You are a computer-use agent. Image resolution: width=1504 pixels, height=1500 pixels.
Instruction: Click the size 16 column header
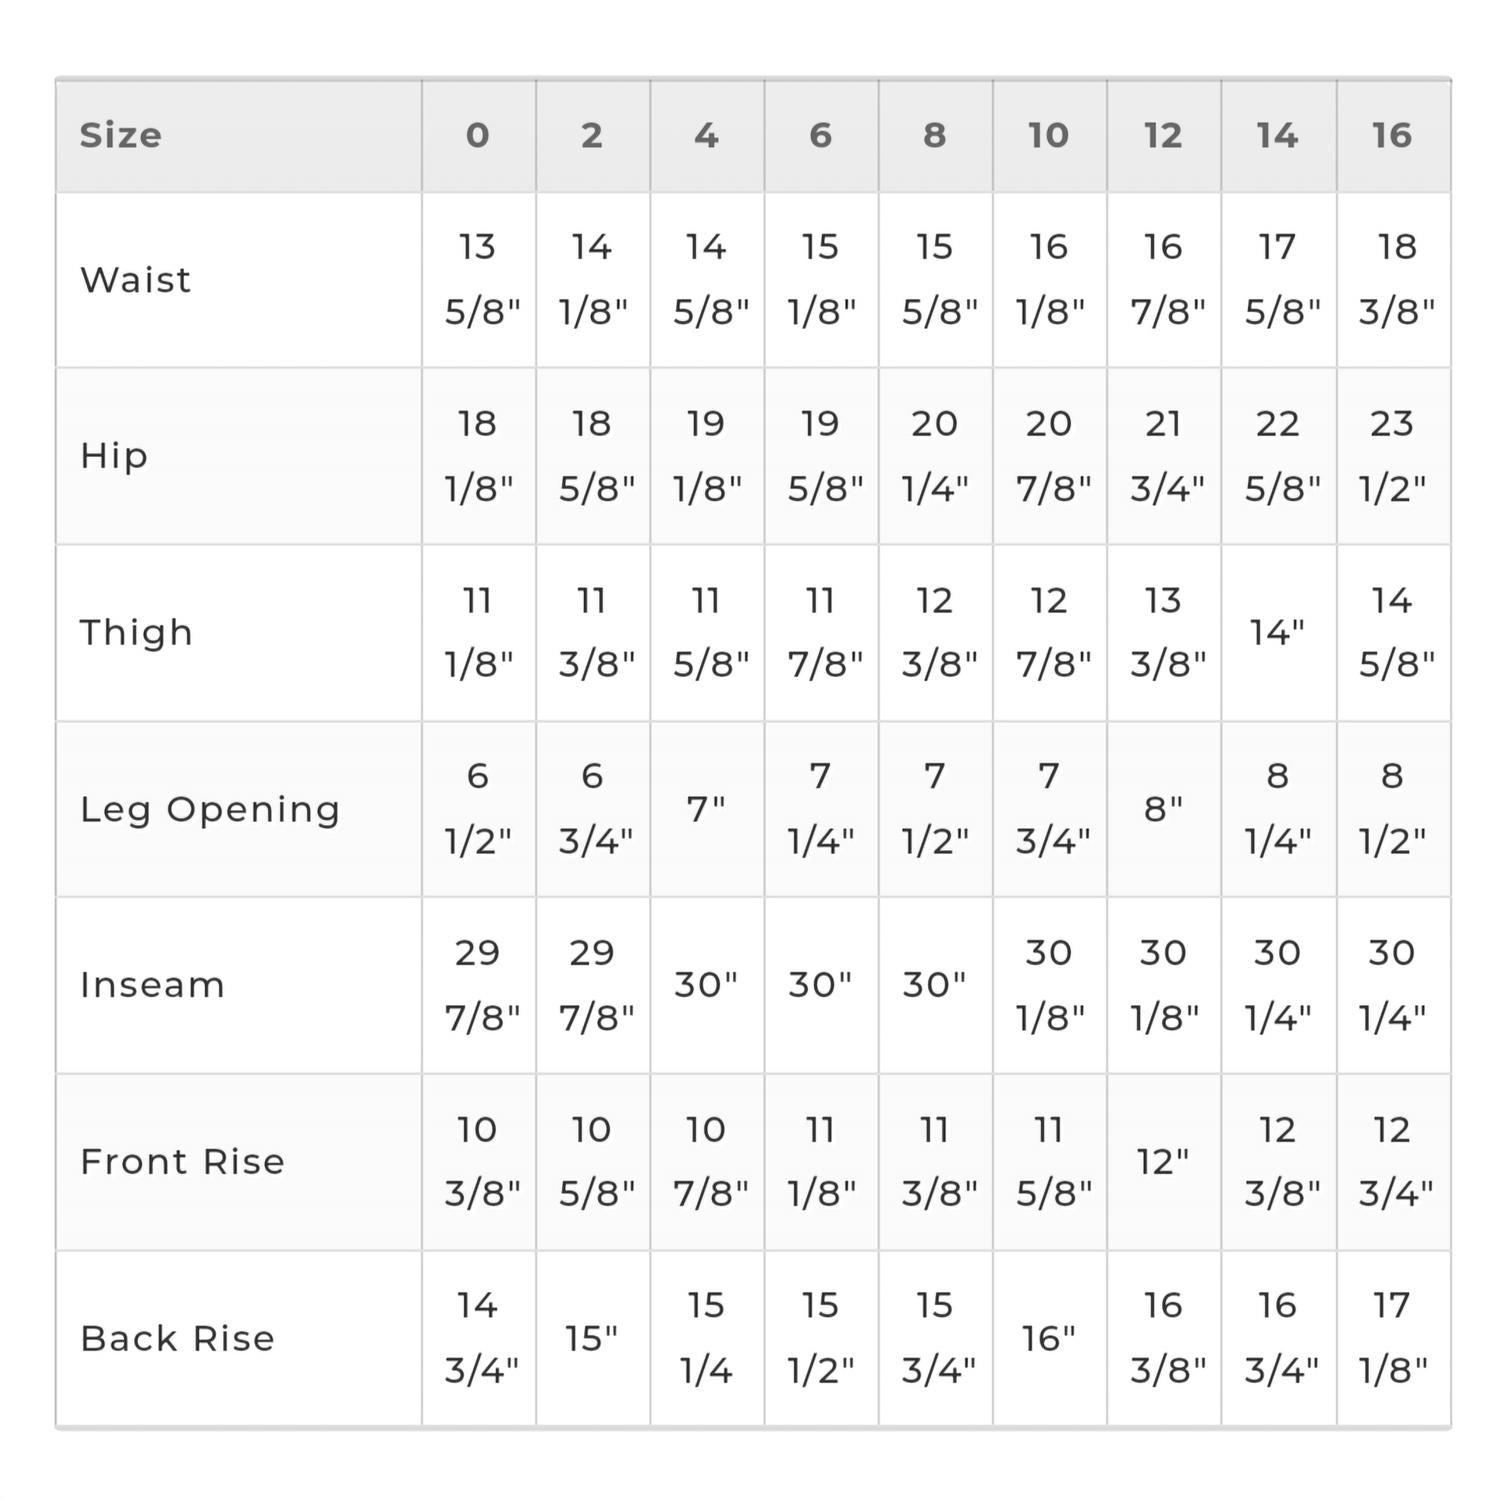click(x=1392, y=135)
